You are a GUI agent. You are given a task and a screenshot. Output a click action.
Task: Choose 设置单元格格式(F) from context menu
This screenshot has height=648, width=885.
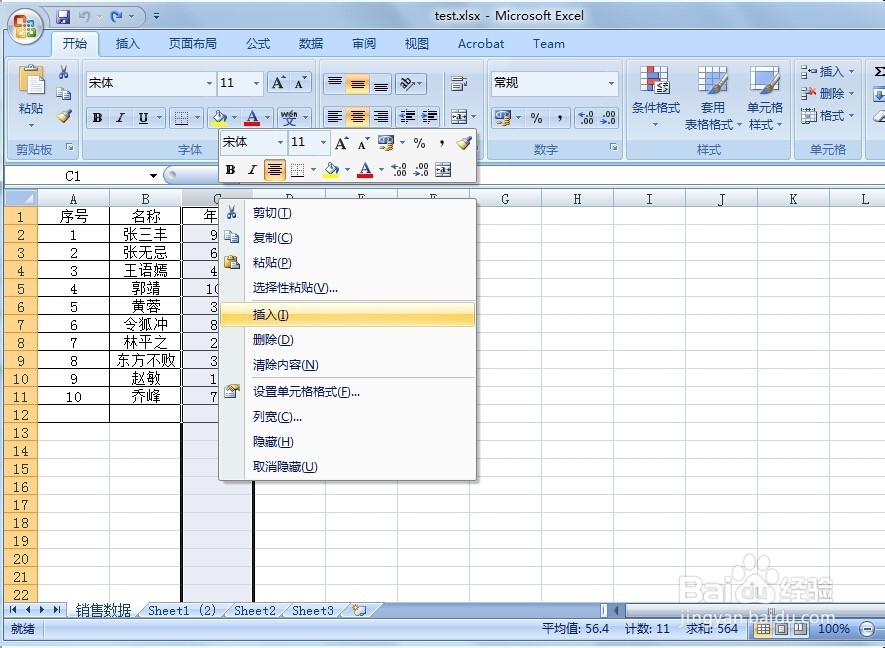[x=348, y=392]
